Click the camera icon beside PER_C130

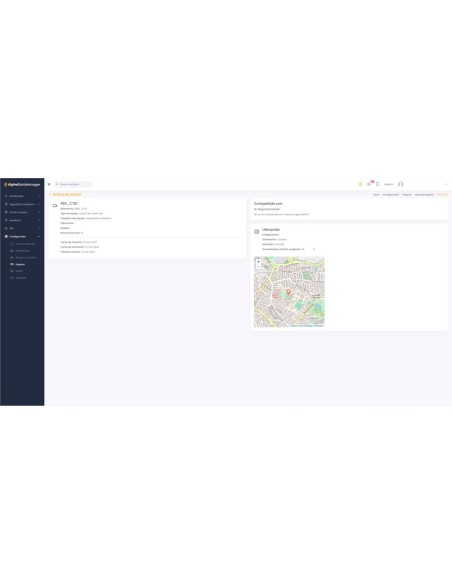(55, 206)
